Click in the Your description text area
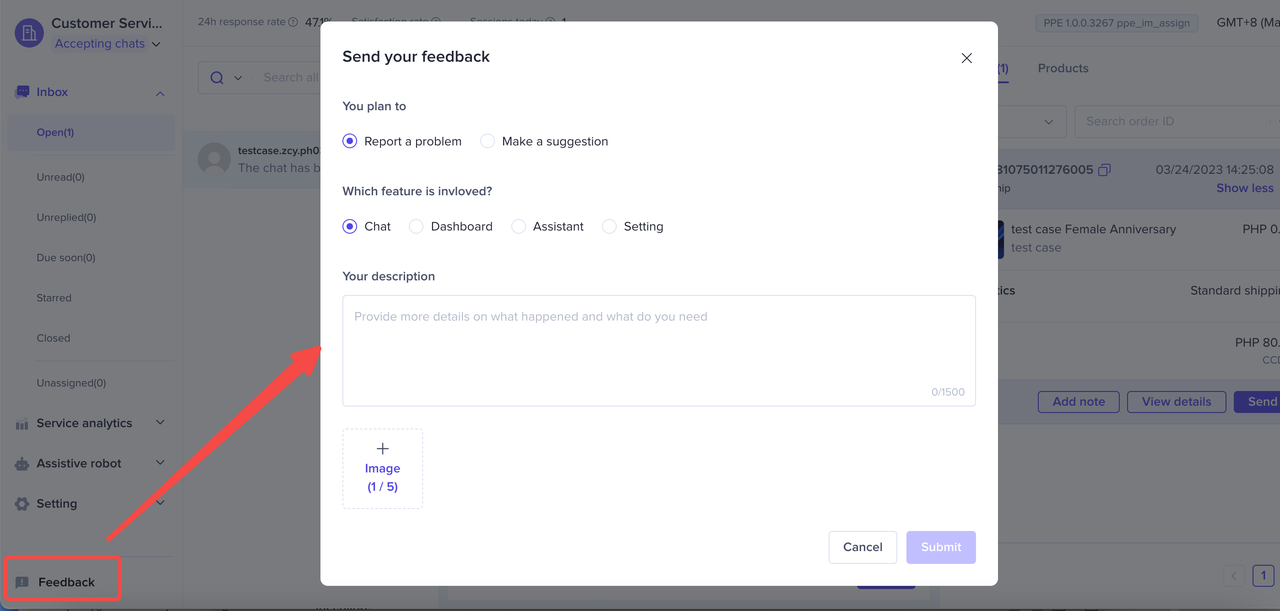 (658, 350)
